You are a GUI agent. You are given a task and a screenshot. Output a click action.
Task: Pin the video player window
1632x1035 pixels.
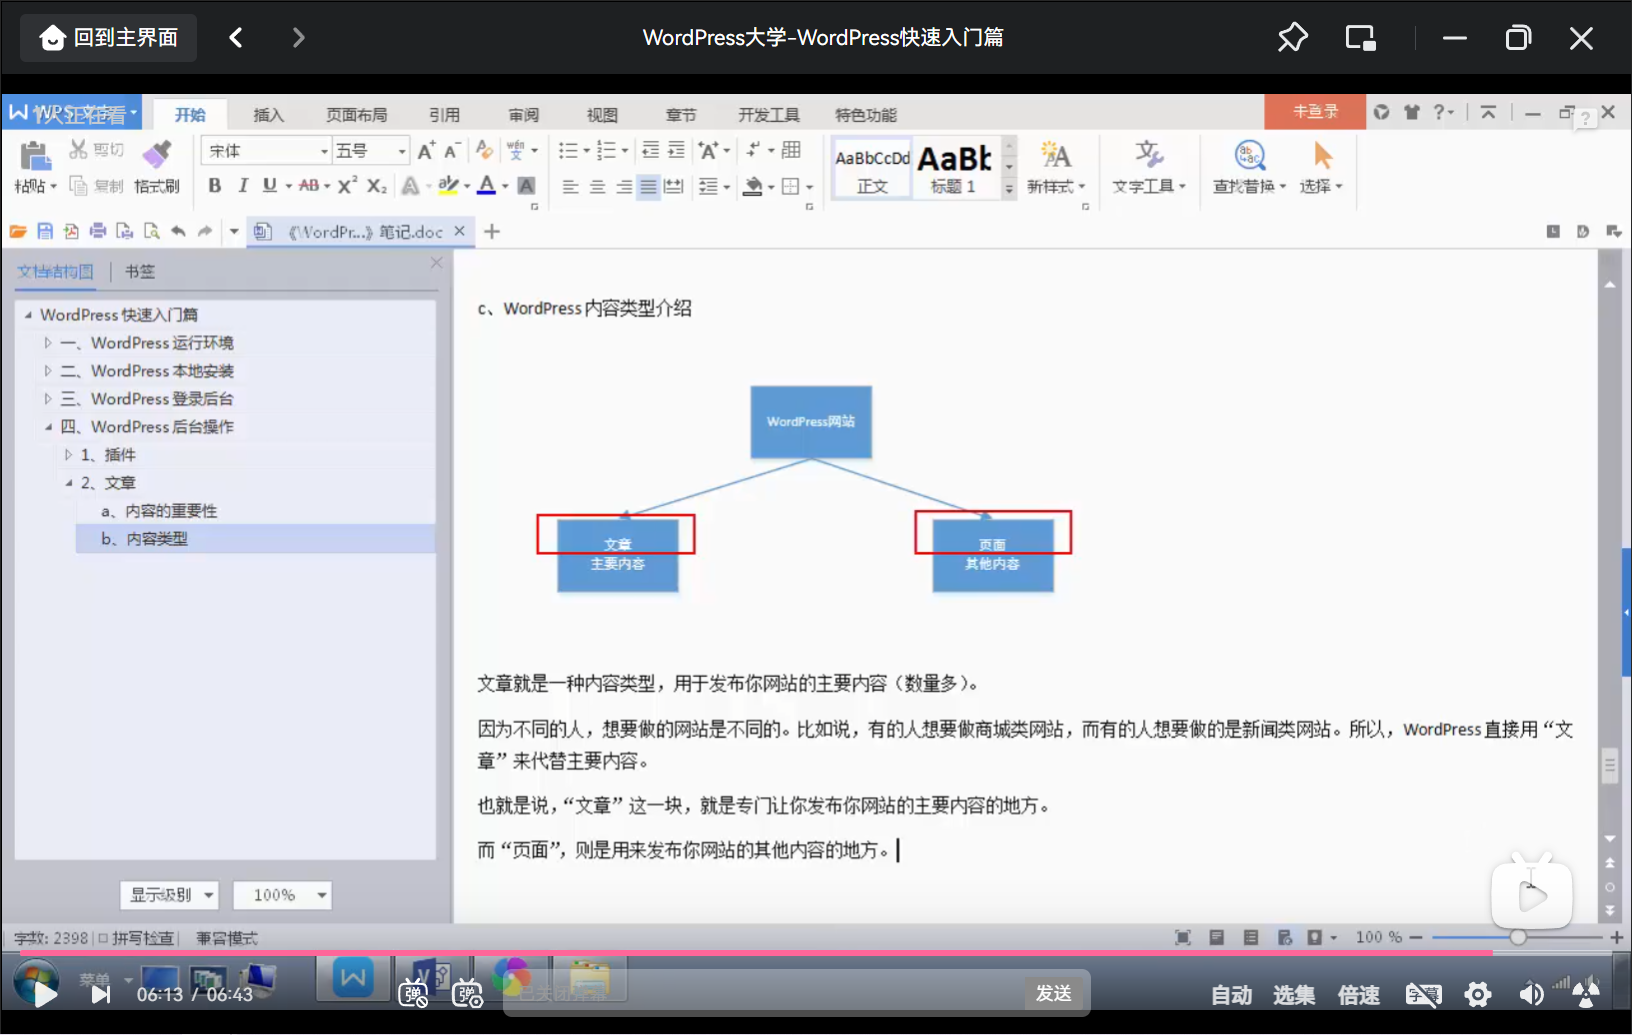pos(1292,38)
